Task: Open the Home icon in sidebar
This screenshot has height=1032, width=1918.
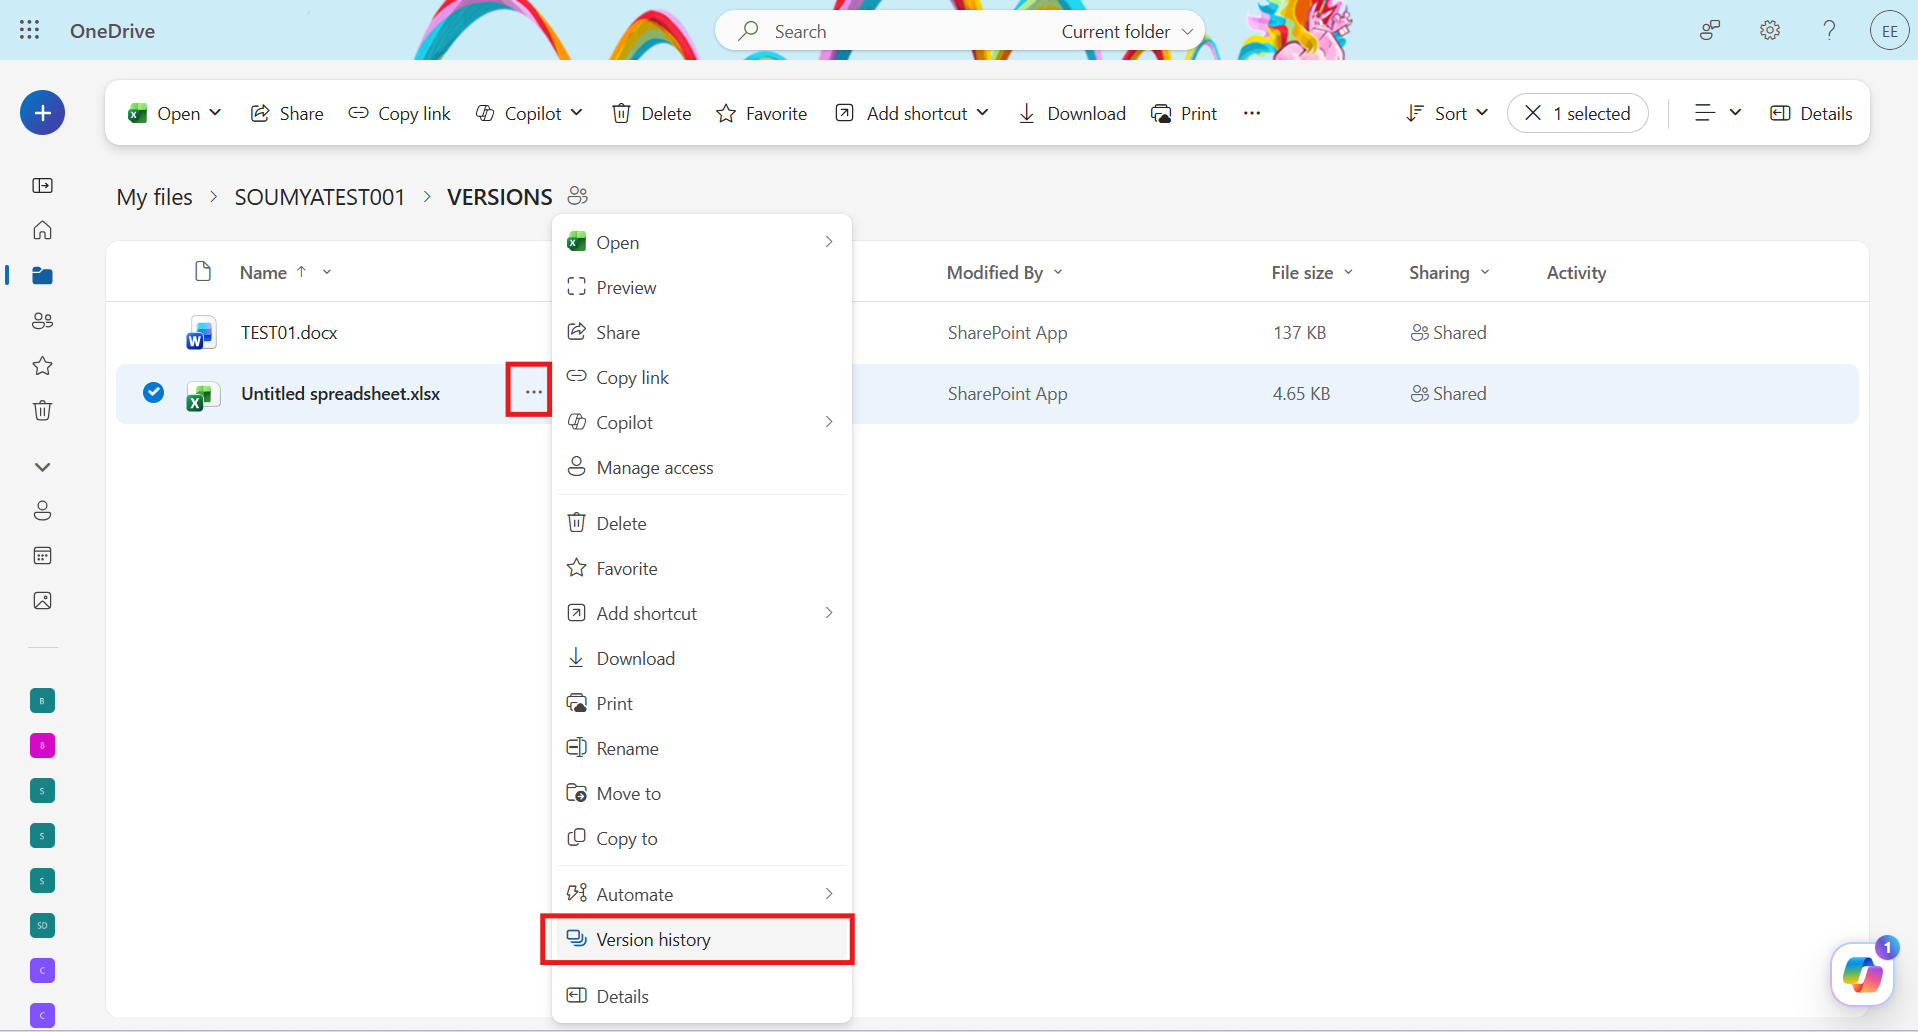Action: (x=42, y=230)
